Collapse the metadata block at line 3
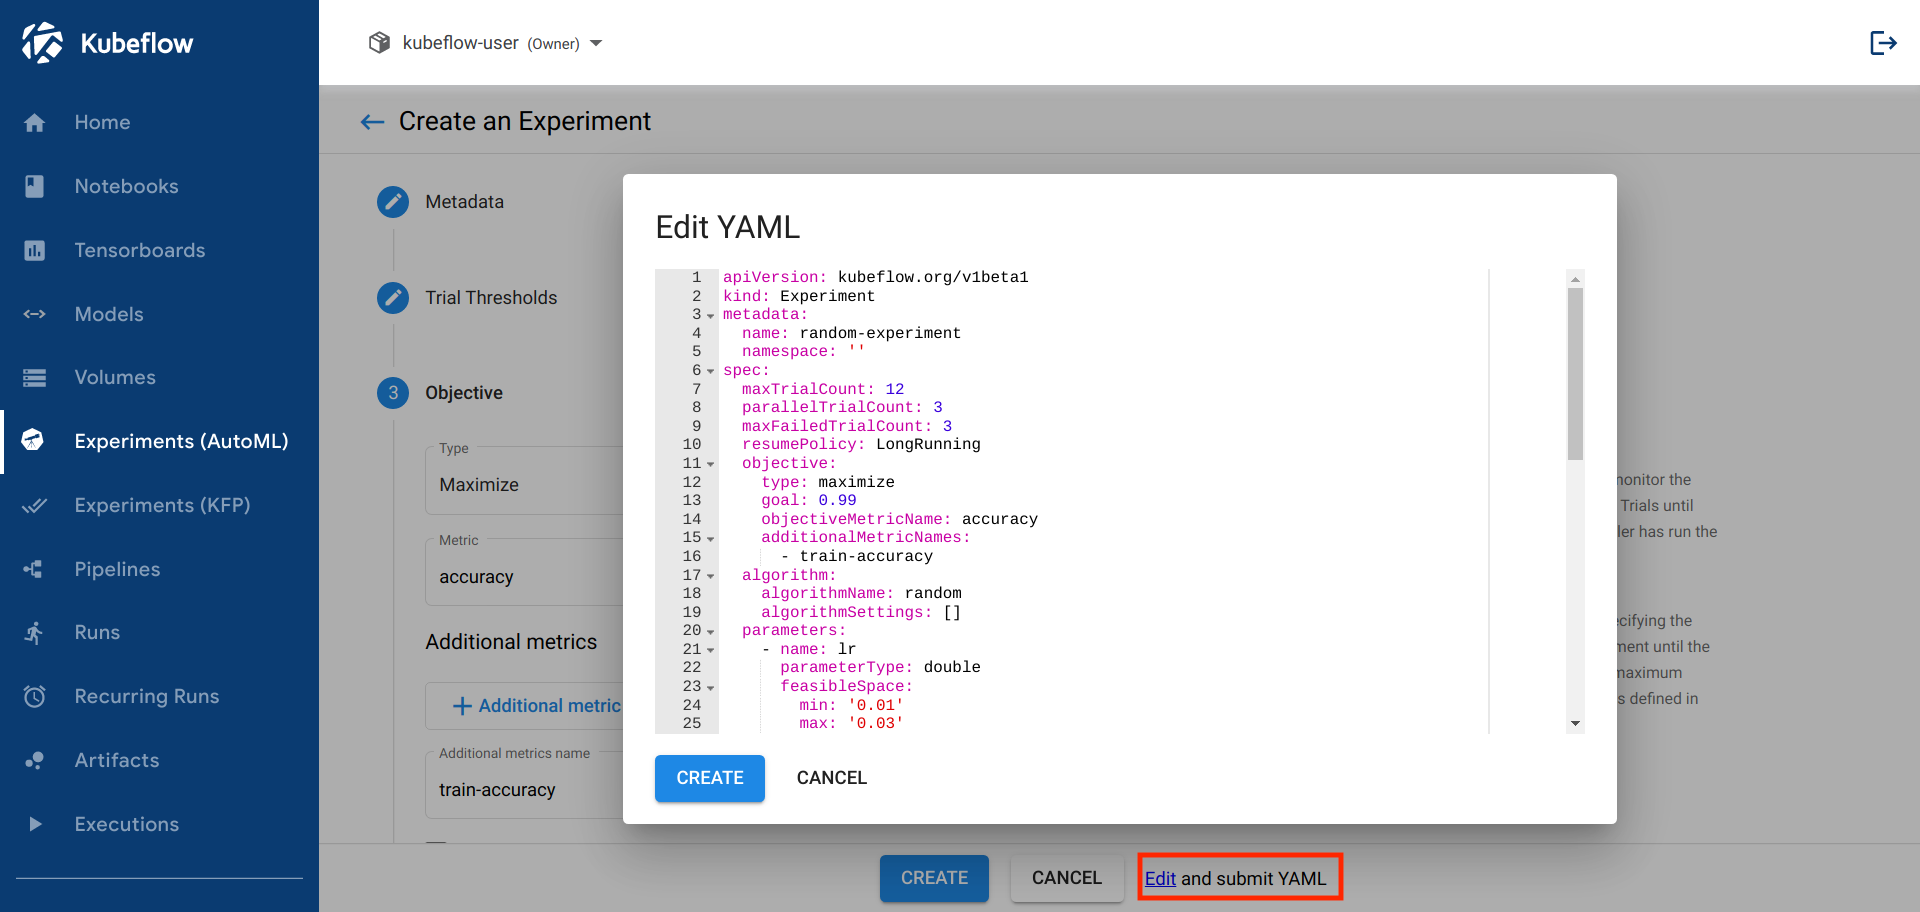This screenshot has width=1920, height=912. click(710, 314)
